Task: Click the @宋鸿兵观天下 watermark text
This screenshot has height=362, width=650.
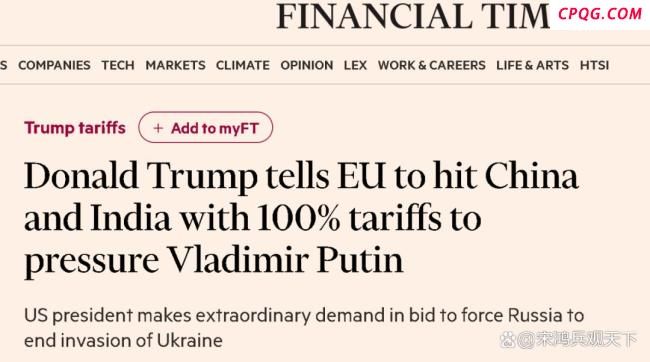Action: (577, 340)
